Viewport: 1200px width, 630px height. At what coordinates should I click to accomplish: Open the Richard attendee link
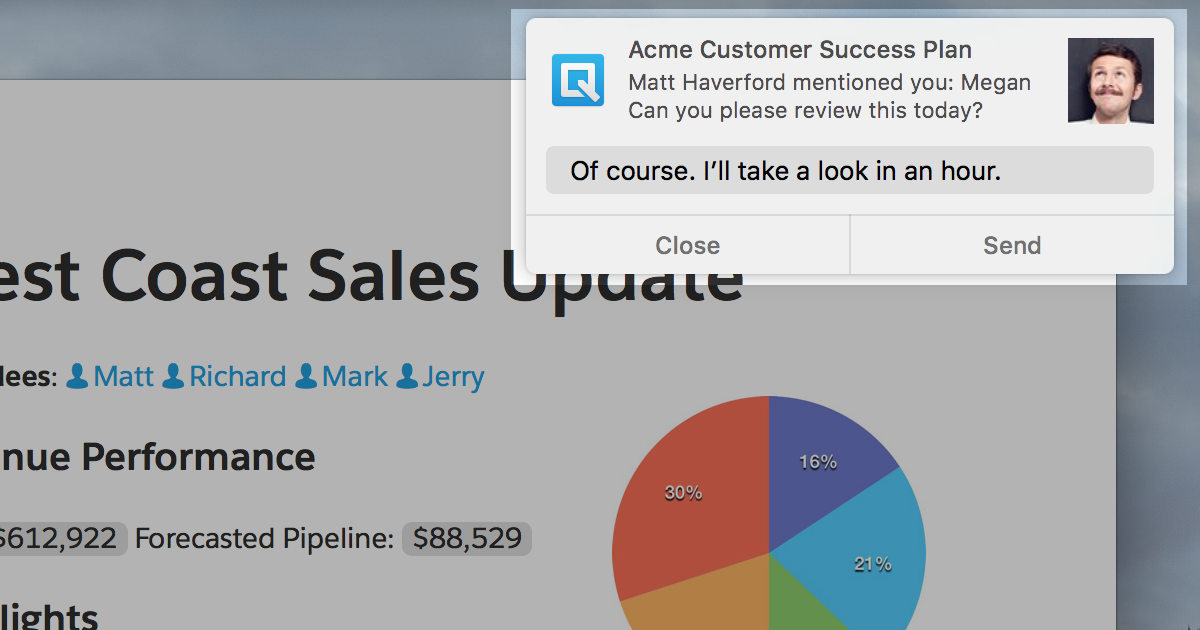(x=238, y=377)
